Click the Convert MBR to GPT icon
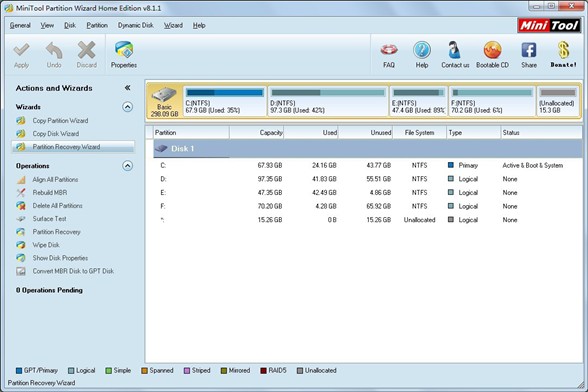The width and height of the screenshot is (588, 392). pos(21,271)
